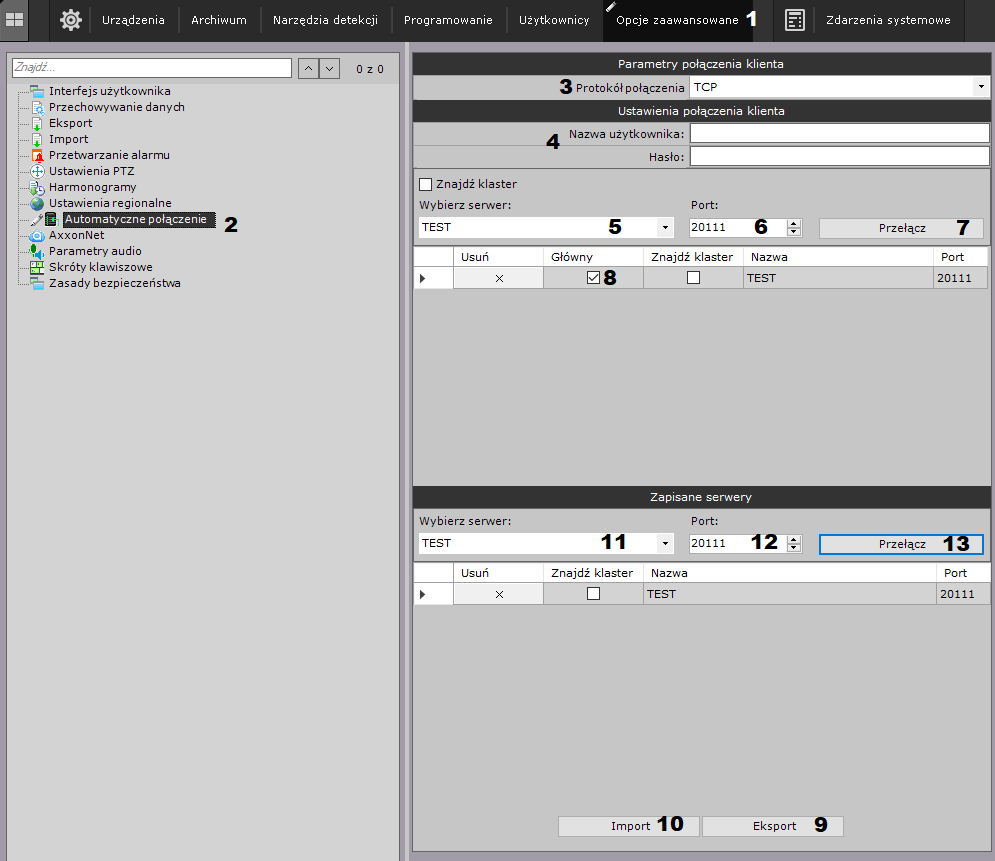Open settings via the gear icon

click(x=70, y=20)
